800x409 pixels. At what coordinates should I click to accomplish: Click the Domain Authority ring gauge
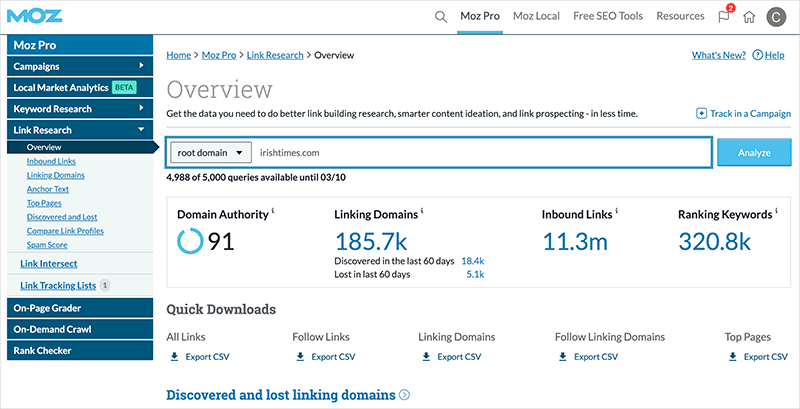pos(190,241)
